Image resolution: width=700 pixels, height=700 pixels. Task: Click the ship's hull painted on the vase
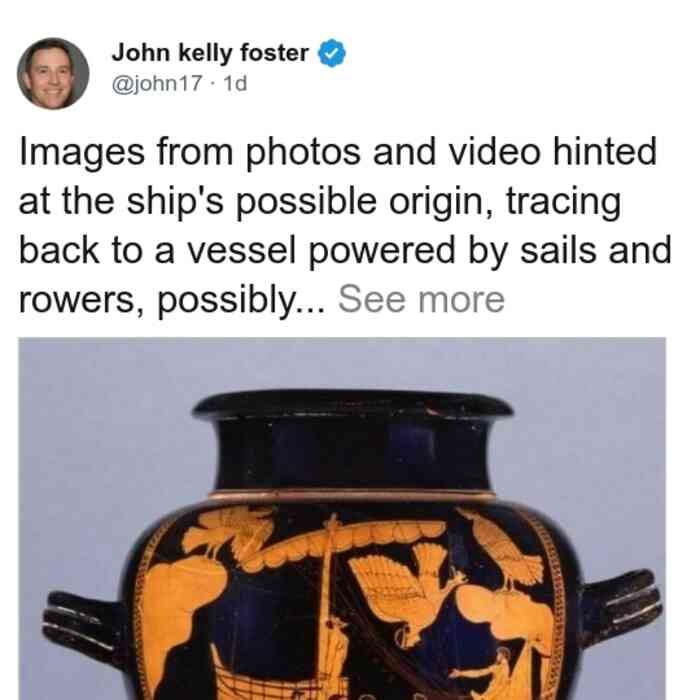point(277,681)
